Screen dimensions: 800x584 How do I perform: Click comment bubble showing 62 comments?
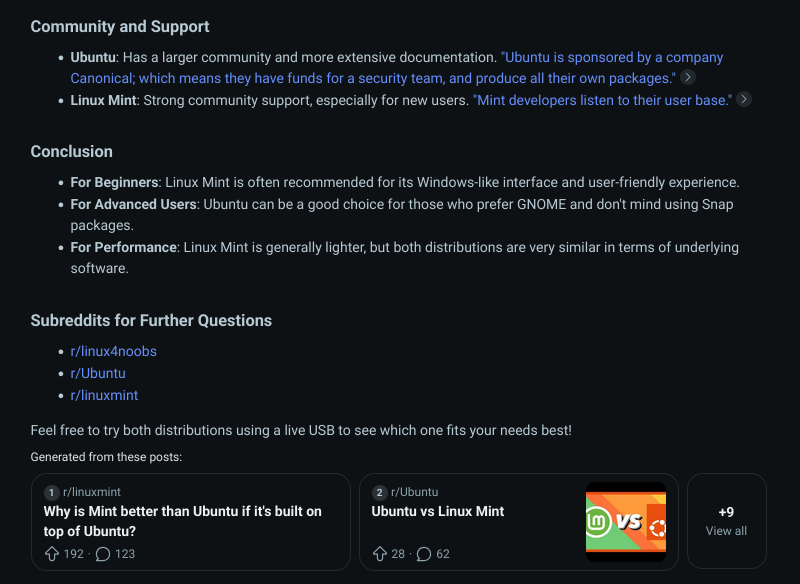pos(424,554)
